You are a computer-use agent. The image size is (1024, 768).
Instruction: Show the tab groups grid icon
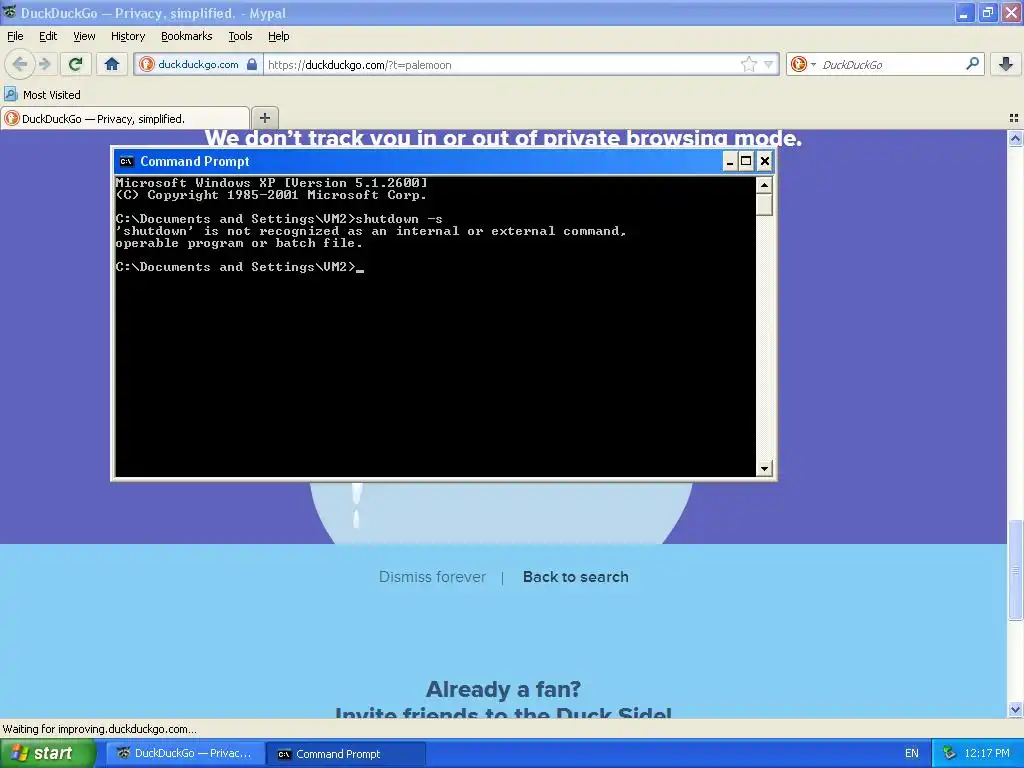1014,118
